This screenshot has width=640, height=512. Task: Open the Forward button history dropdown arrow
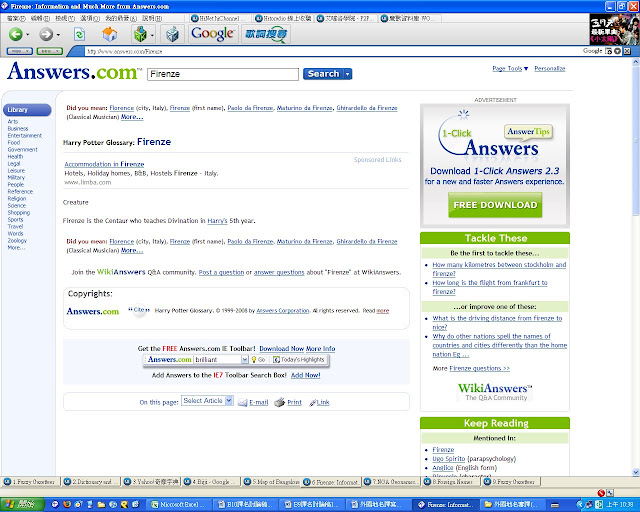(58, 35)
